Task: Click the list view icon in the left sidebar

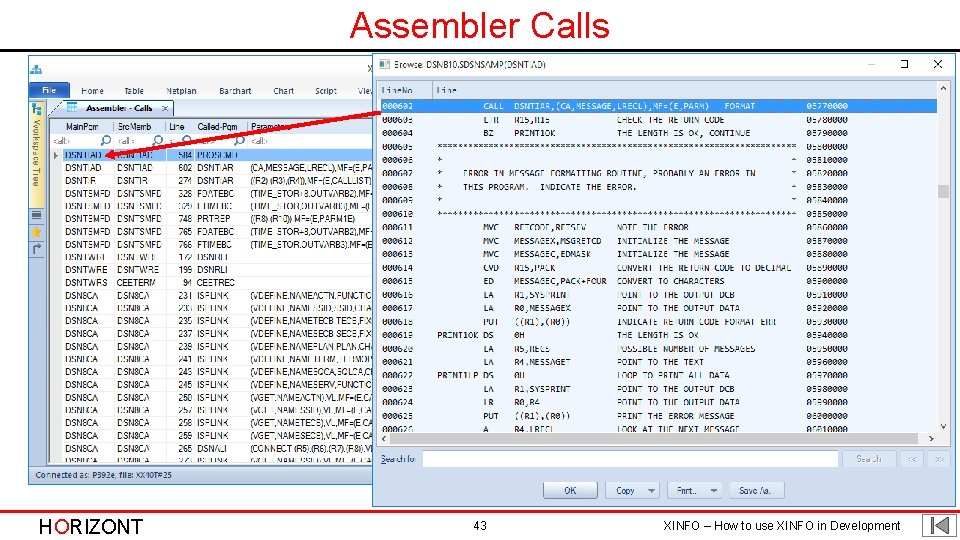Action: (x=37, y=215)
